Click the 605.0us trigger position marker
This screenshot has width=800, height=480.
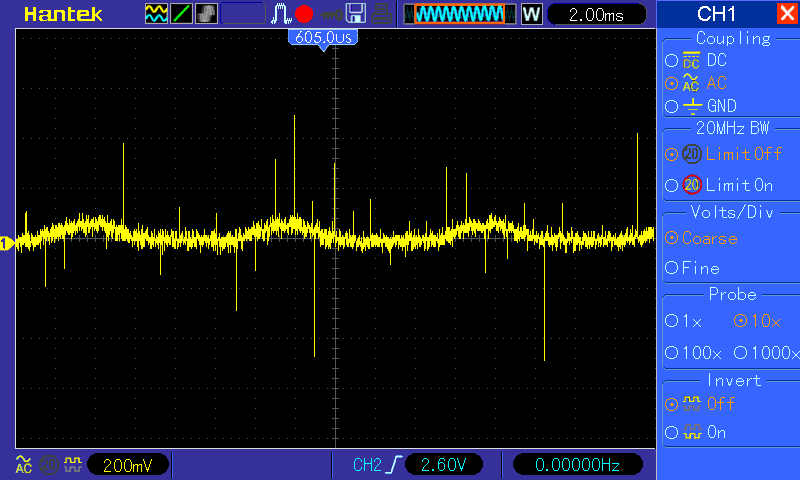coord(323,38)
